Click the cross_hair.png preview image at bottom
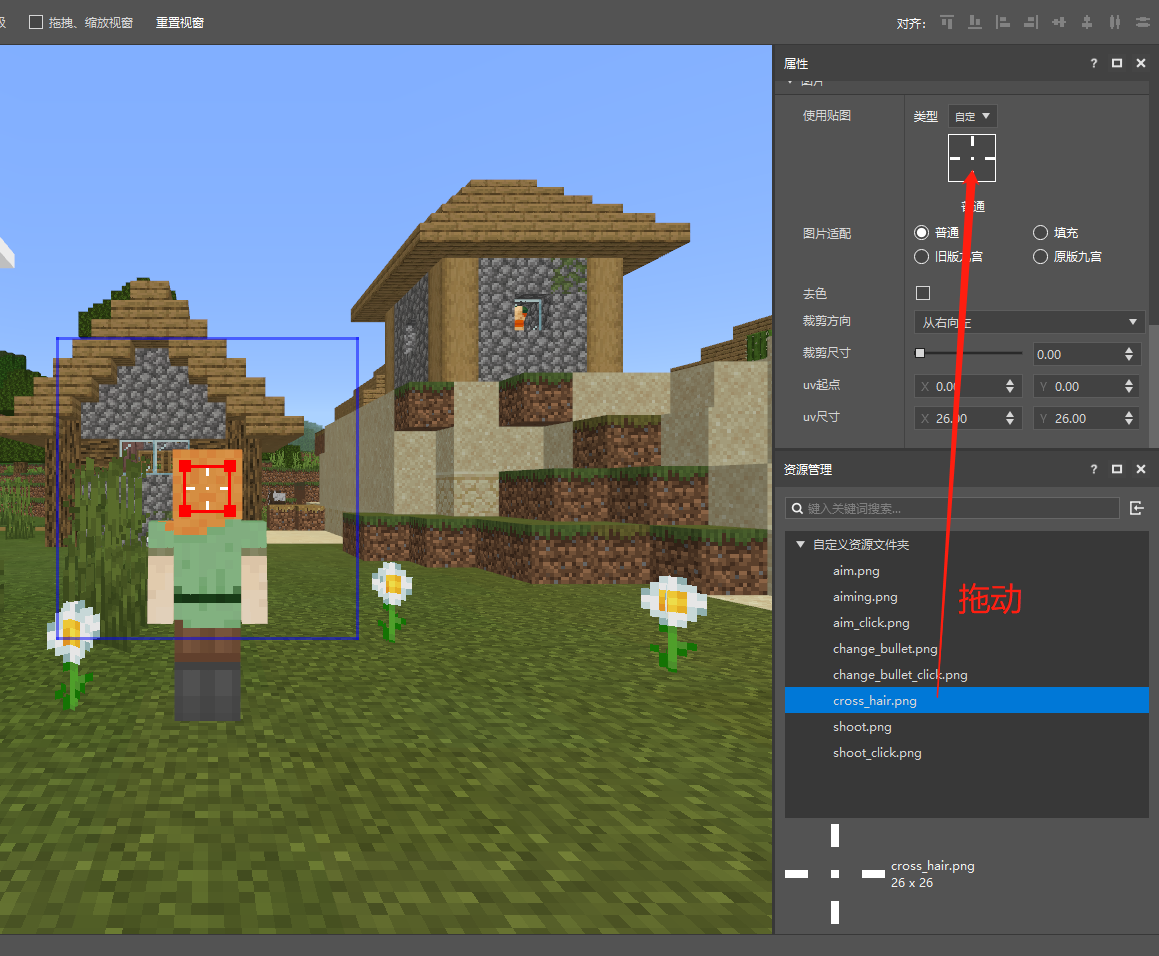 [835, 874]
